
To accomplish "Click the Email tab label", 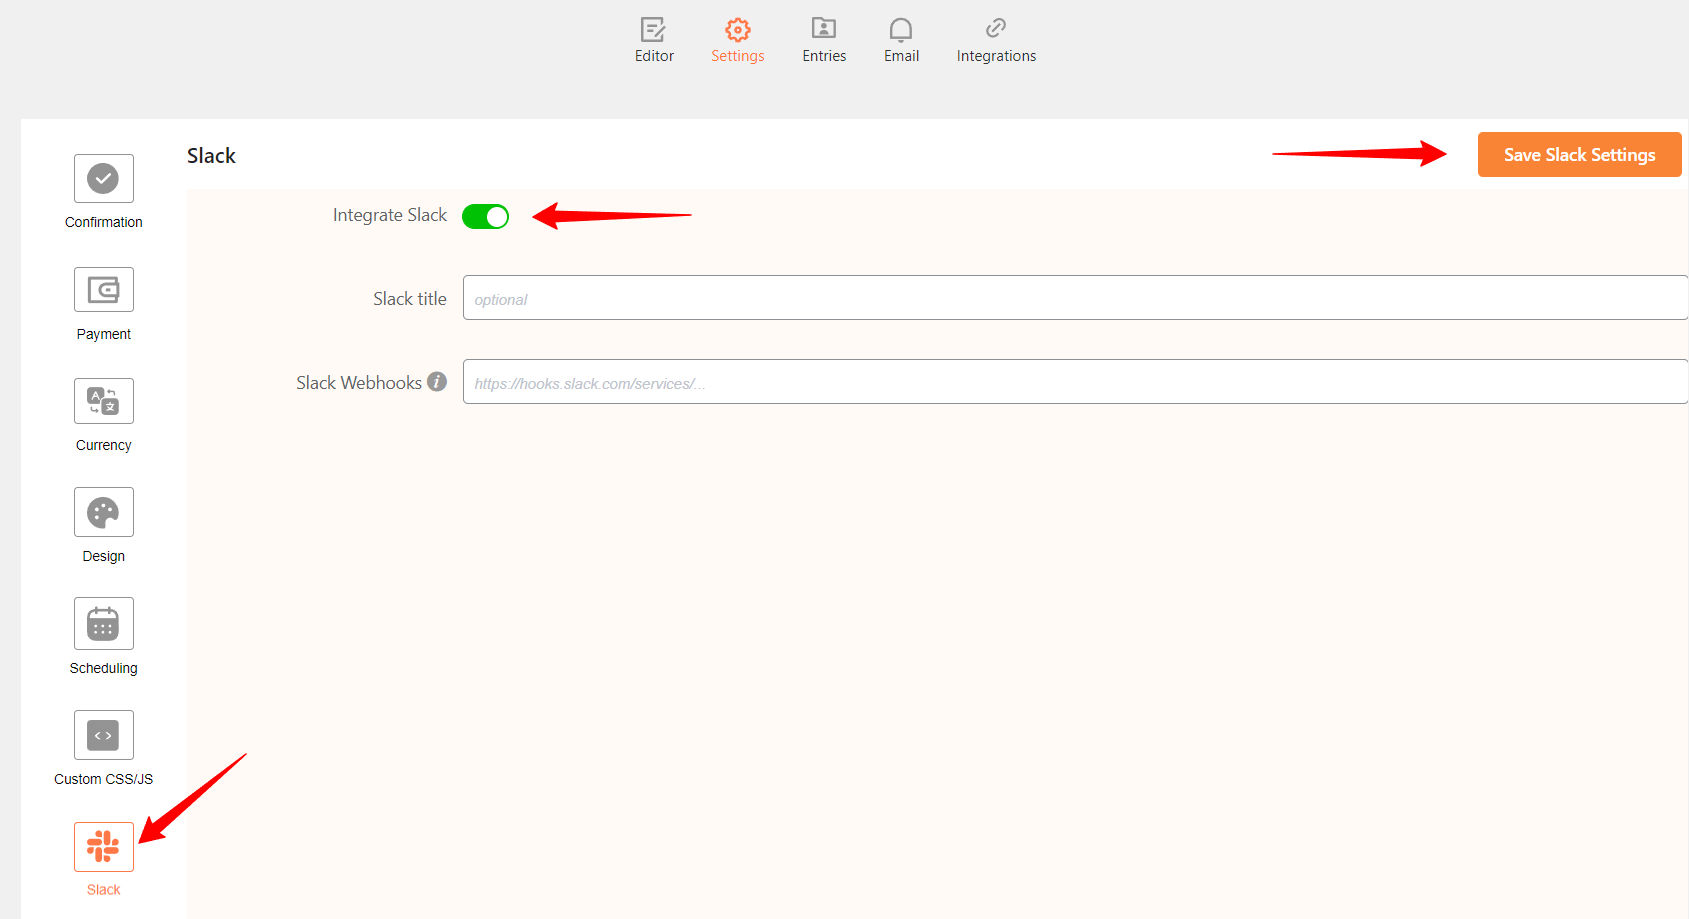I will pyautogui.click(x=901, y=56).
